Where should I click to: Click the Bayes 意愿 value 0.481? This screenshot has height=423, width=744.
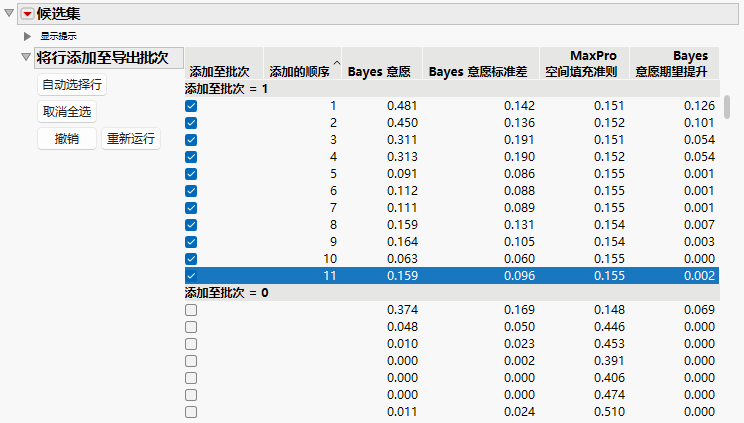tap(402, 106)
